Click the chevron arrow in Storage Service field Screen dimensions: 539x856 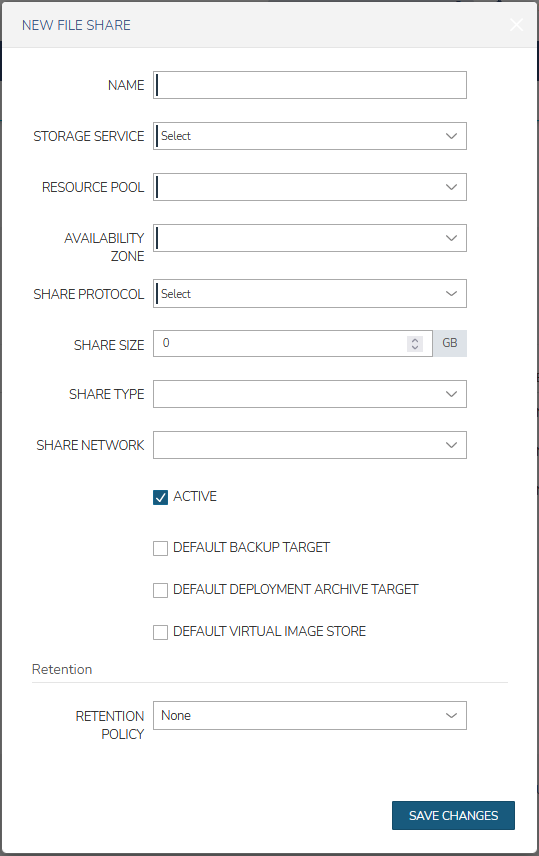pyautogui.click(x=451, y=136)
